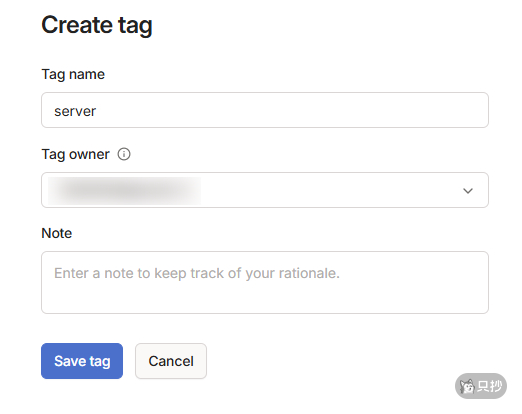Click the Tag name label

click(73, 74)
